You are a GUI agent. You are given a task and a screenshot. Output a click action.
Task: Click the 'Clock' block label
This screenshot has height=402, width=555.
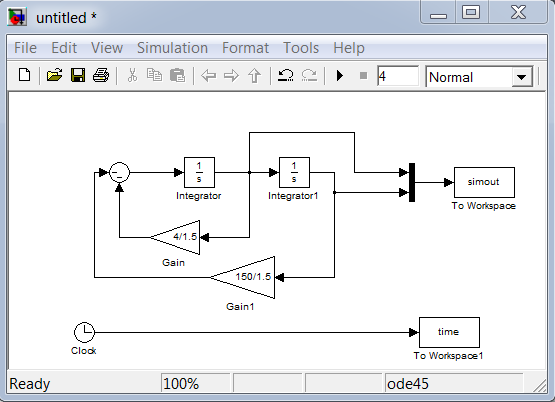tap(84, 350)
